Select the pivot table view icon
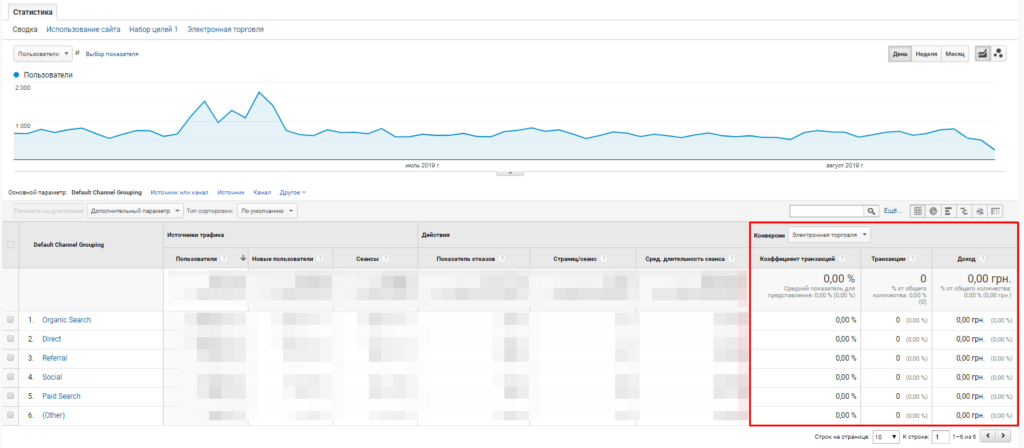 point(995,211)
